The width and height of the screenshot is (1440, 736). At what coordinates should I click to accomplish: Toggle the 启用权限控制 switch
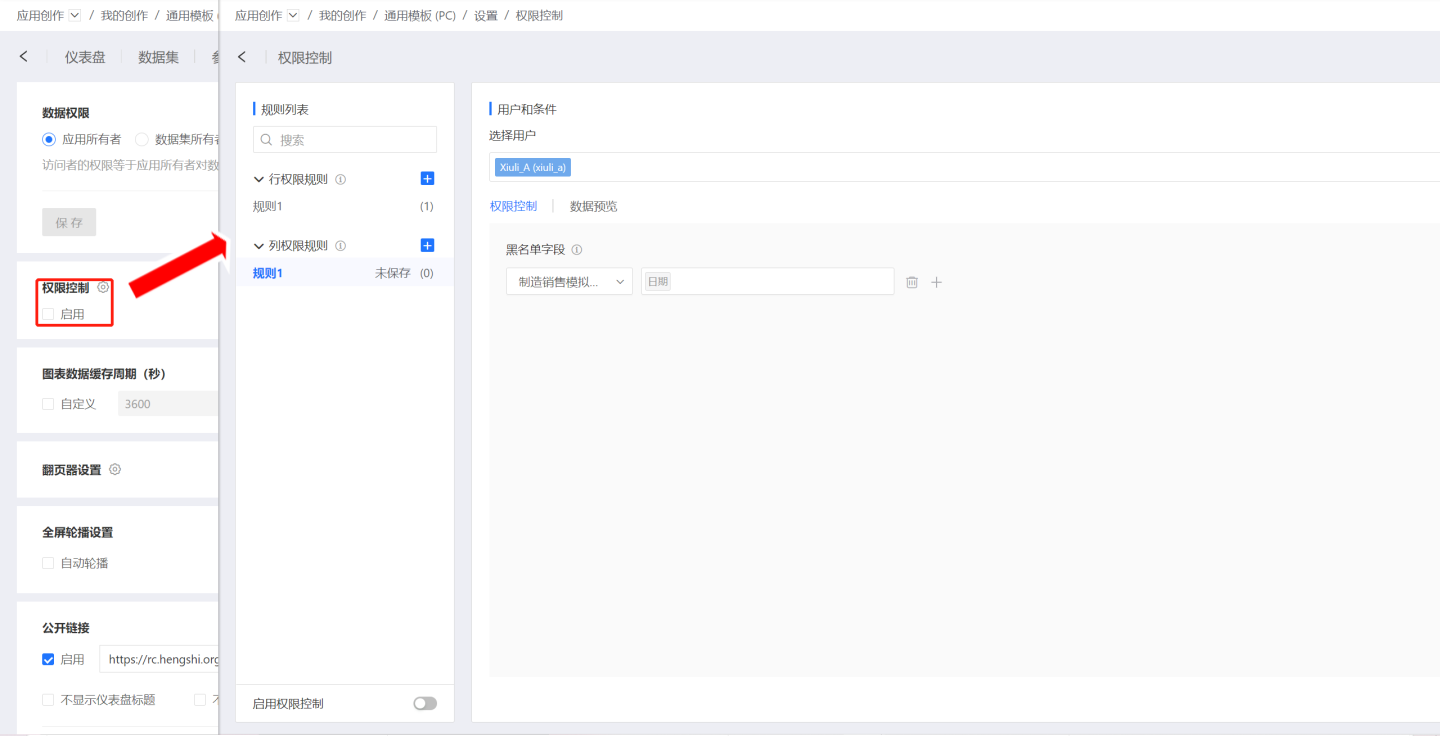425,704
